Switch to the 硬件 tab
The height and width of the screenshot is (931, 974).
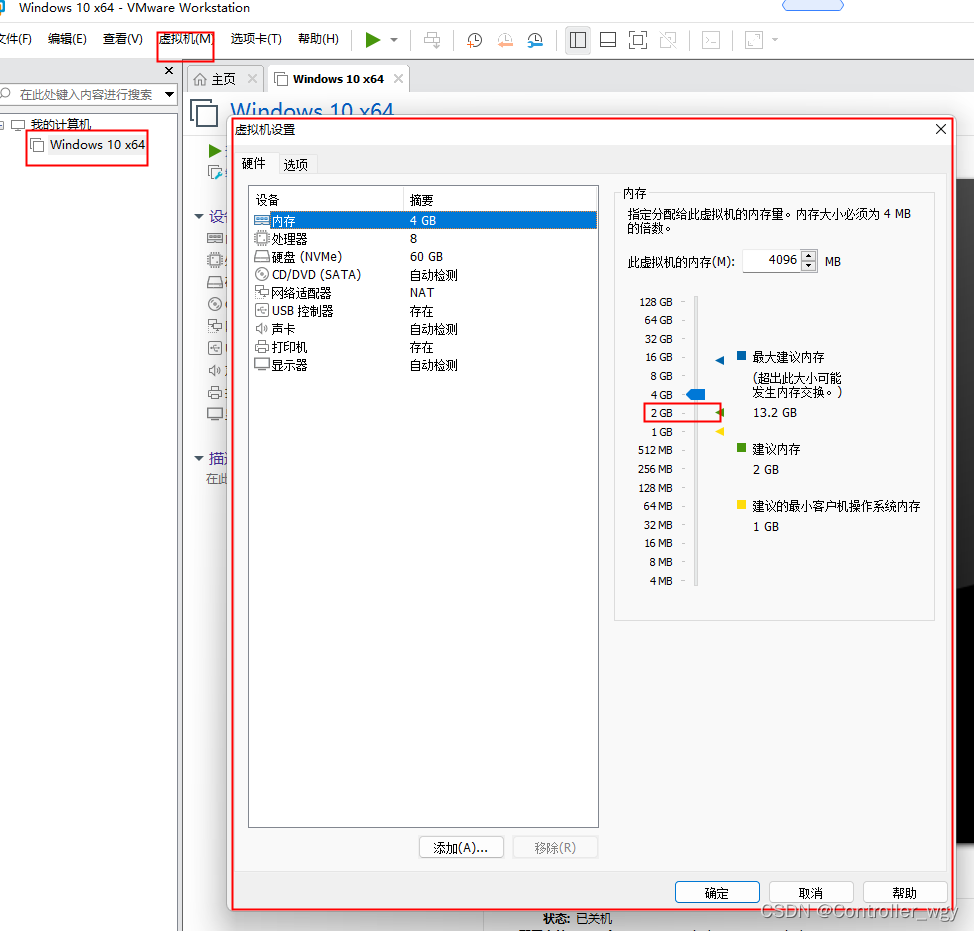[x=253, y=163]
